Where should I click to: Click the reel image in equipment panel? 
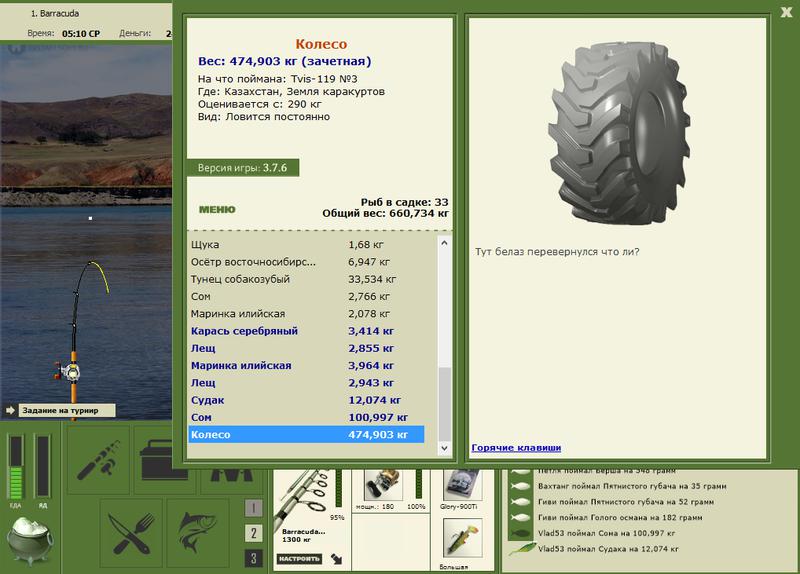point(383,485)
